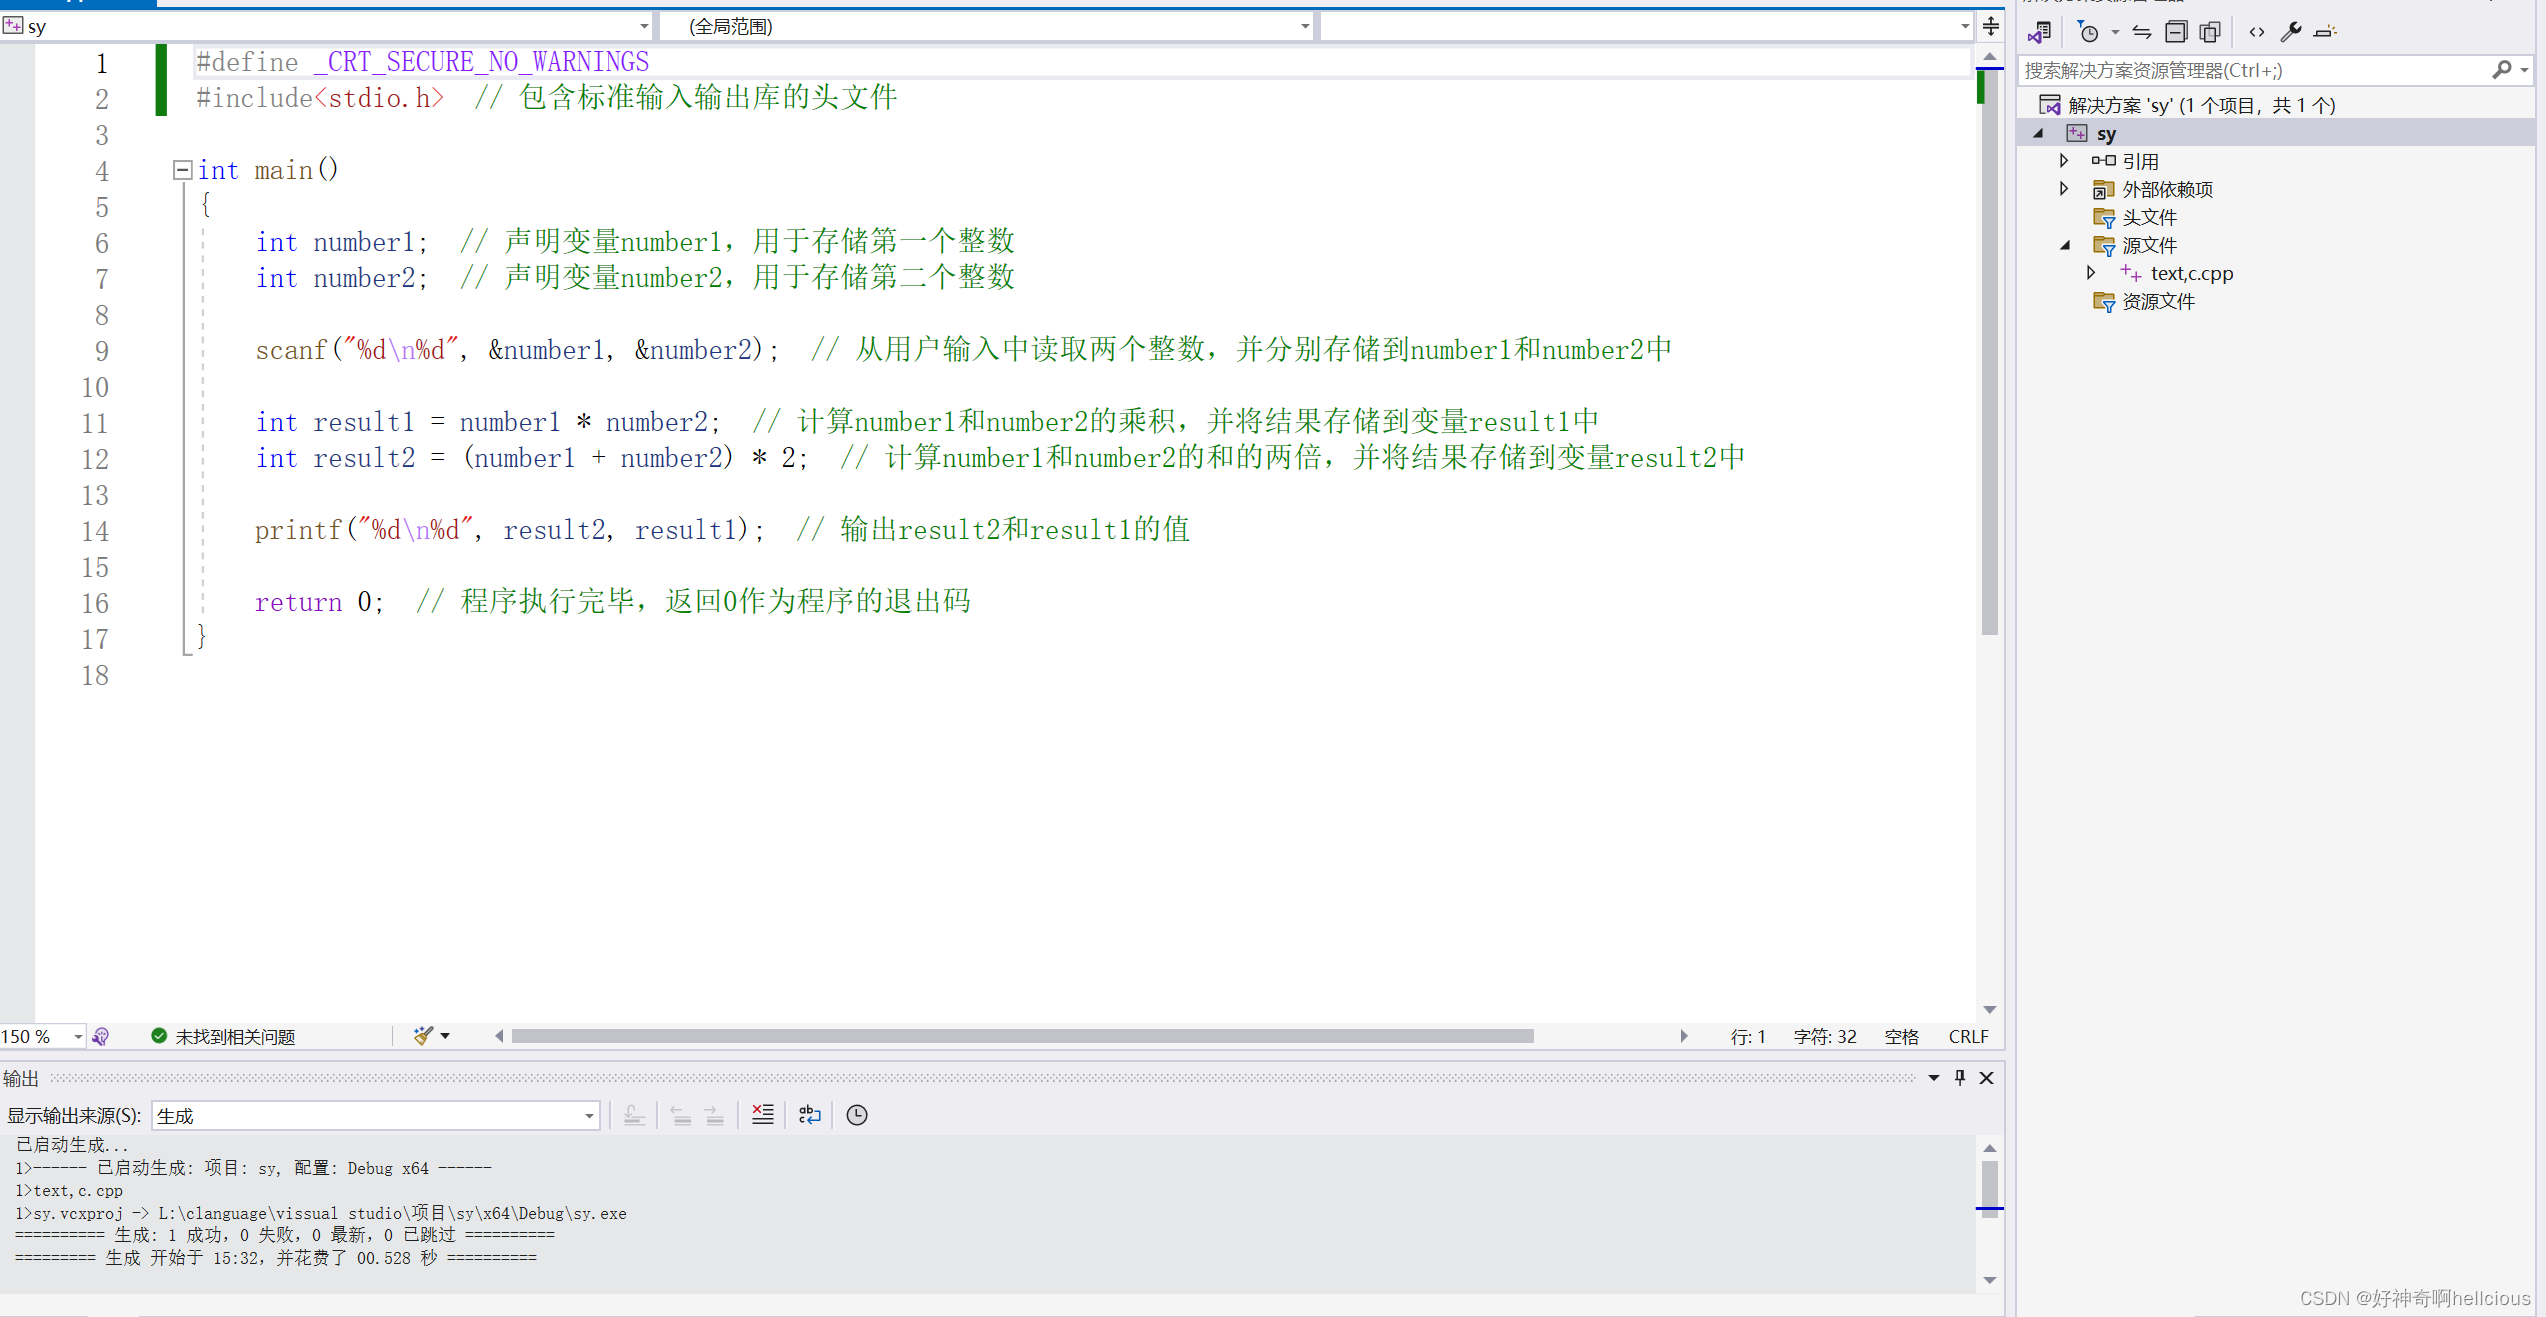Expand the 外部依赖项 node
Image resolution: width=2546 pixels, height=1317 pixels.
coord(2065,188)
